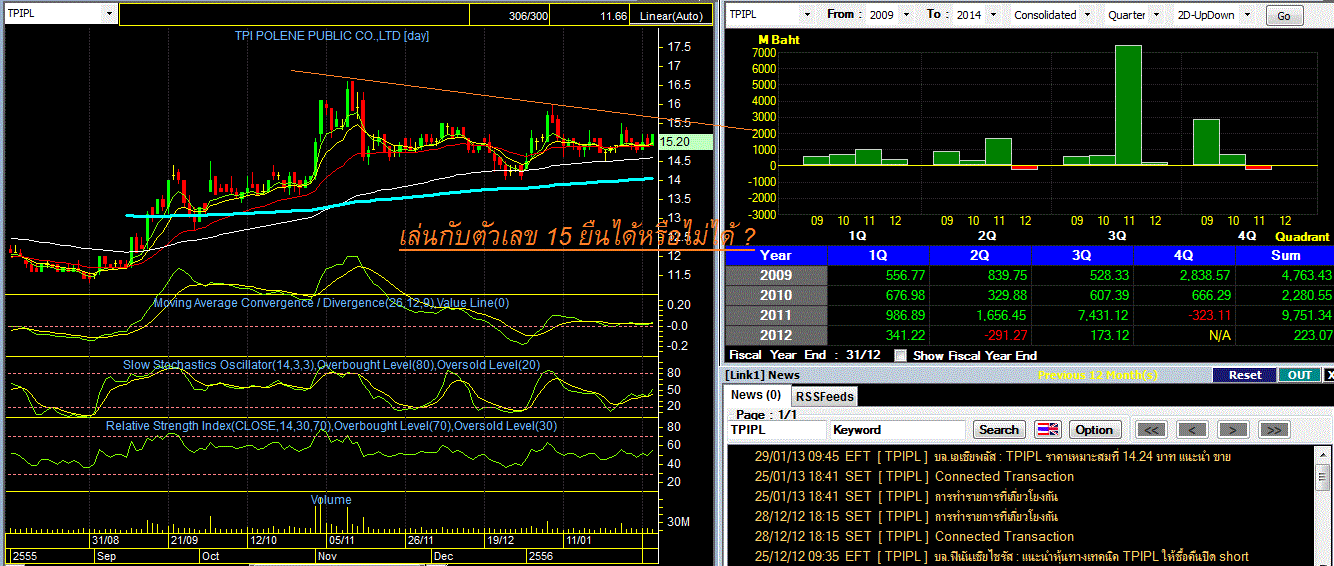Click the 9,751.34 sum cell

click(x=1285, y=315)
